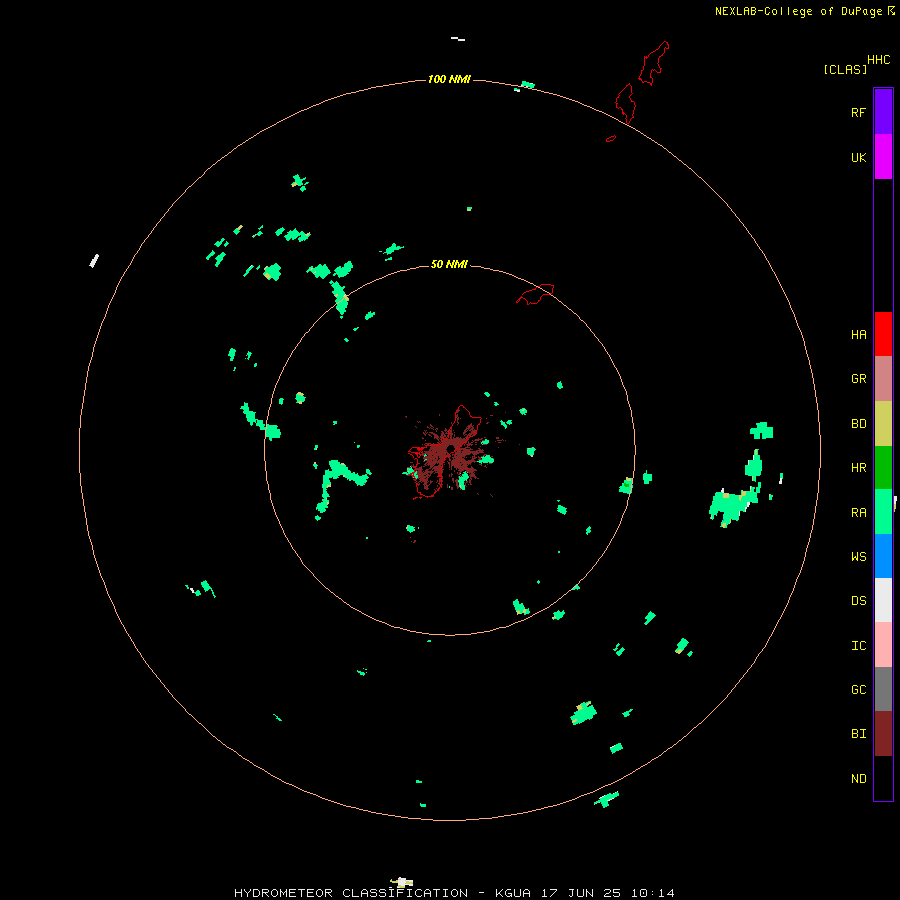Click the "BI" legend label
The width and height of the screenshot is (900, 900).
(x=858, y=734)
